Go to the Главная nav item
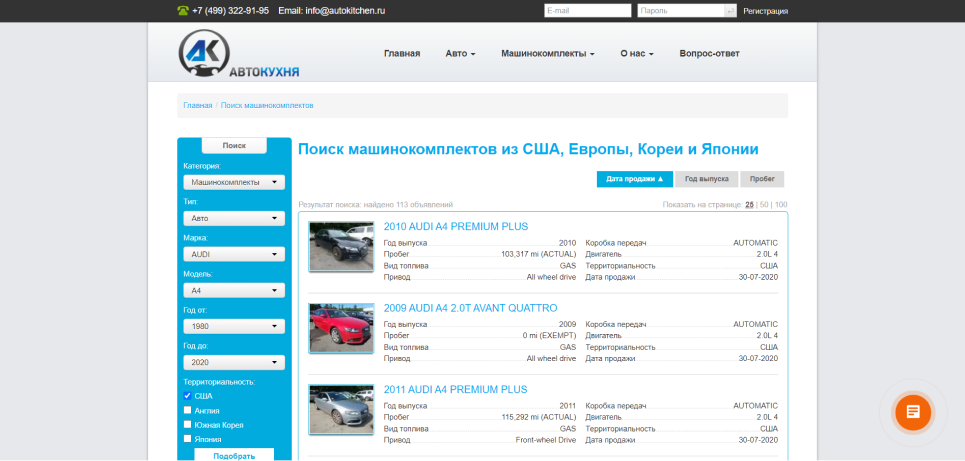Screen dimensions: 965x461 click(402, 54)
